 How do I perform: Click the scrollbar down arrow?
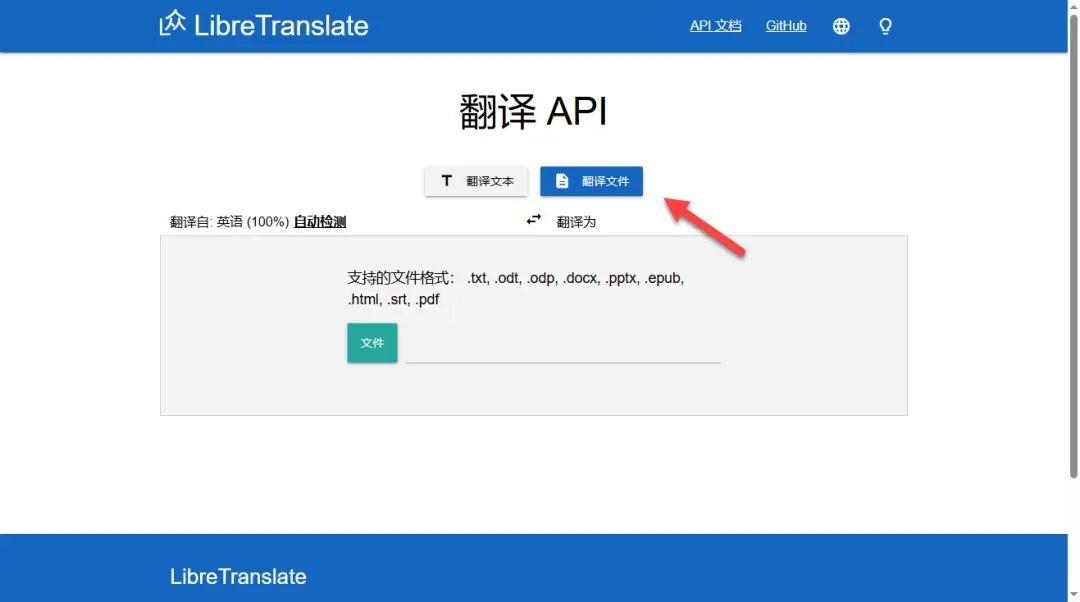(x=1073, y=594)
